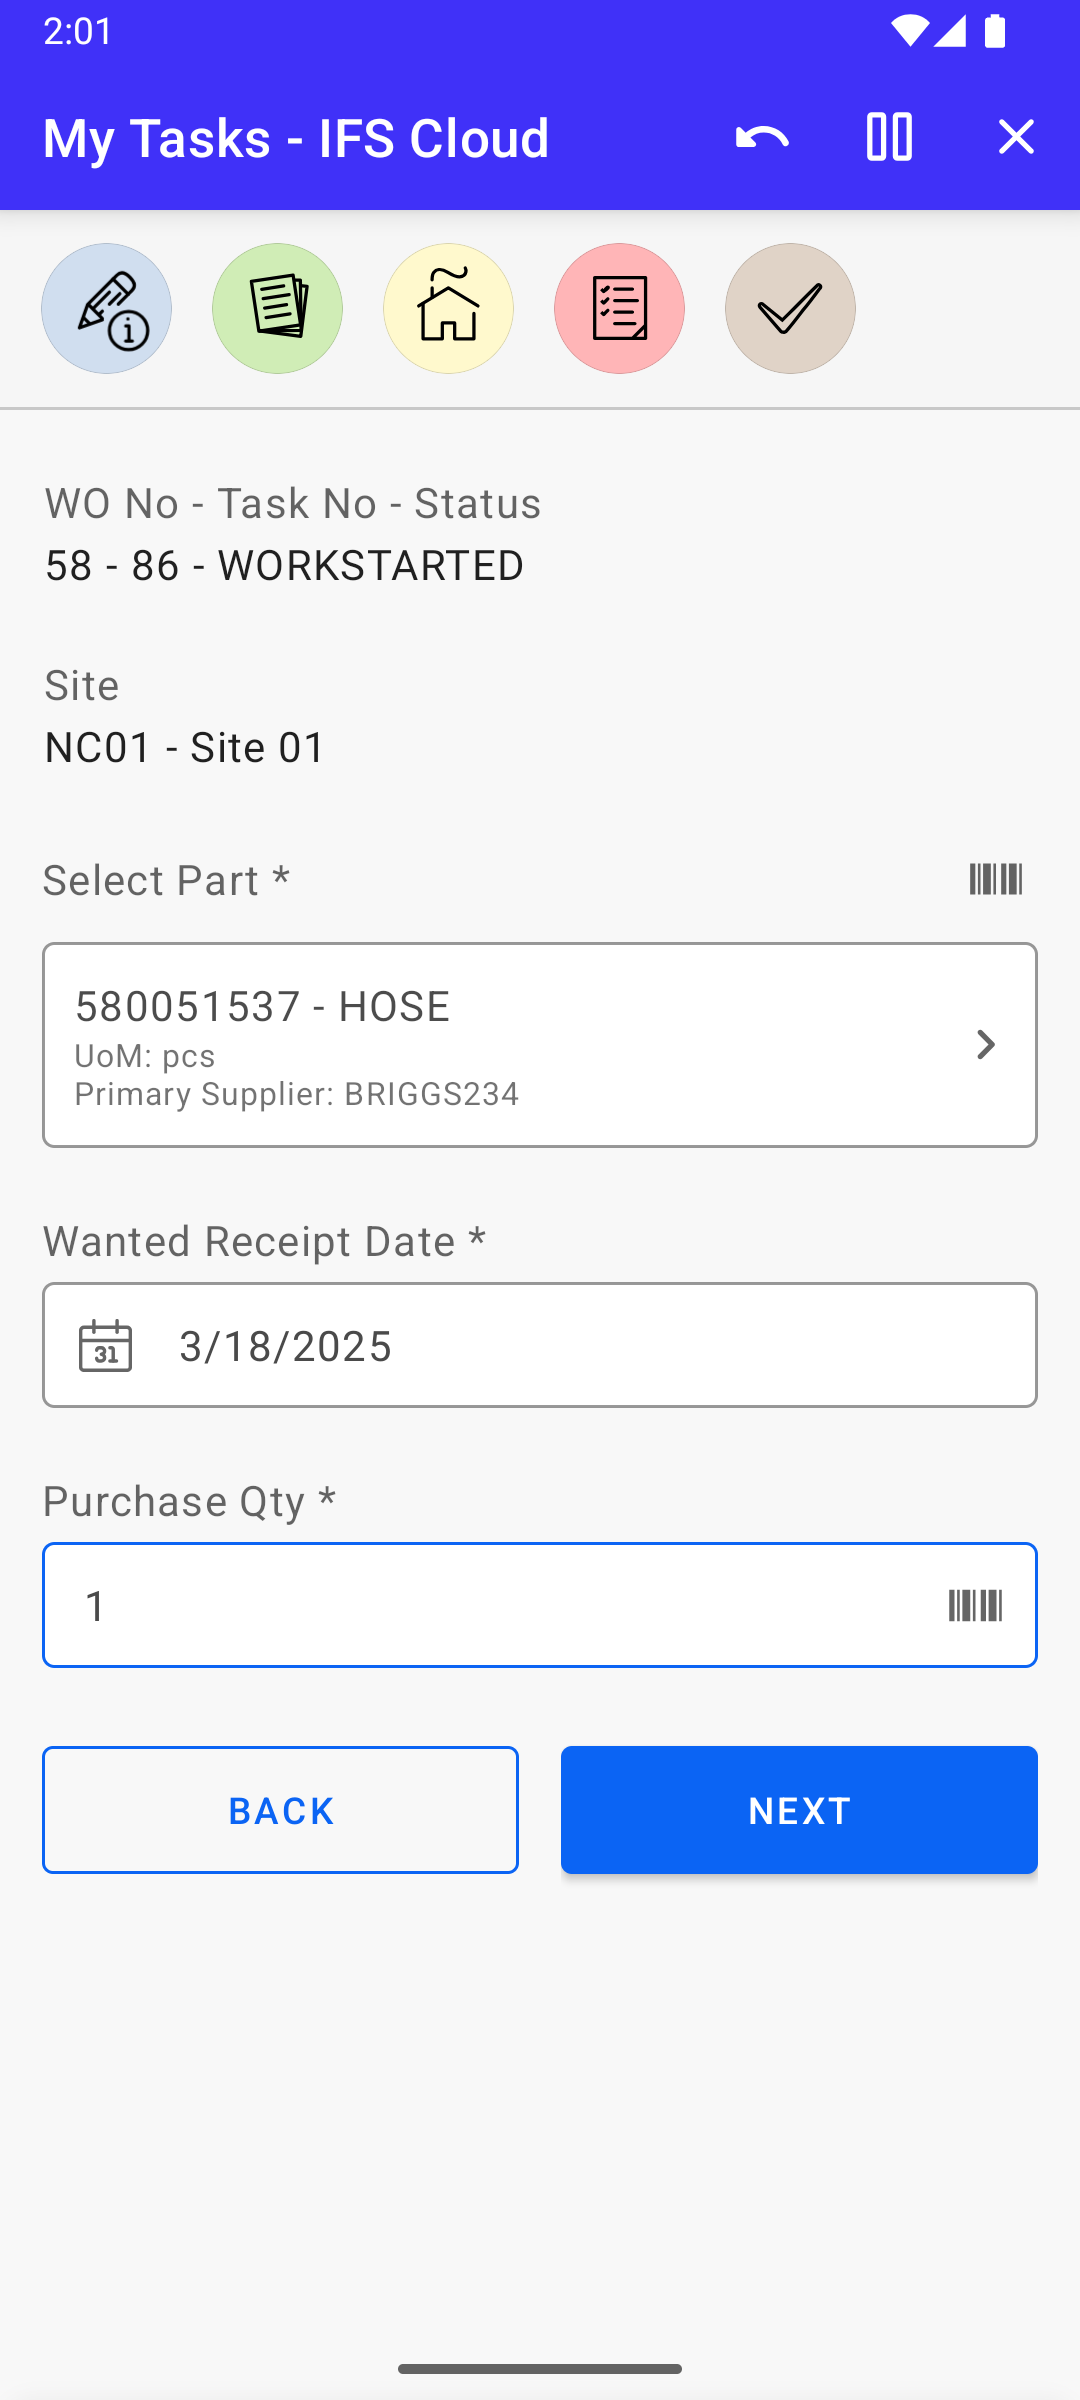Open calendar picker for receipt date
The height and width of the screenshot is (2400, 1080).
coord(106,1346)
